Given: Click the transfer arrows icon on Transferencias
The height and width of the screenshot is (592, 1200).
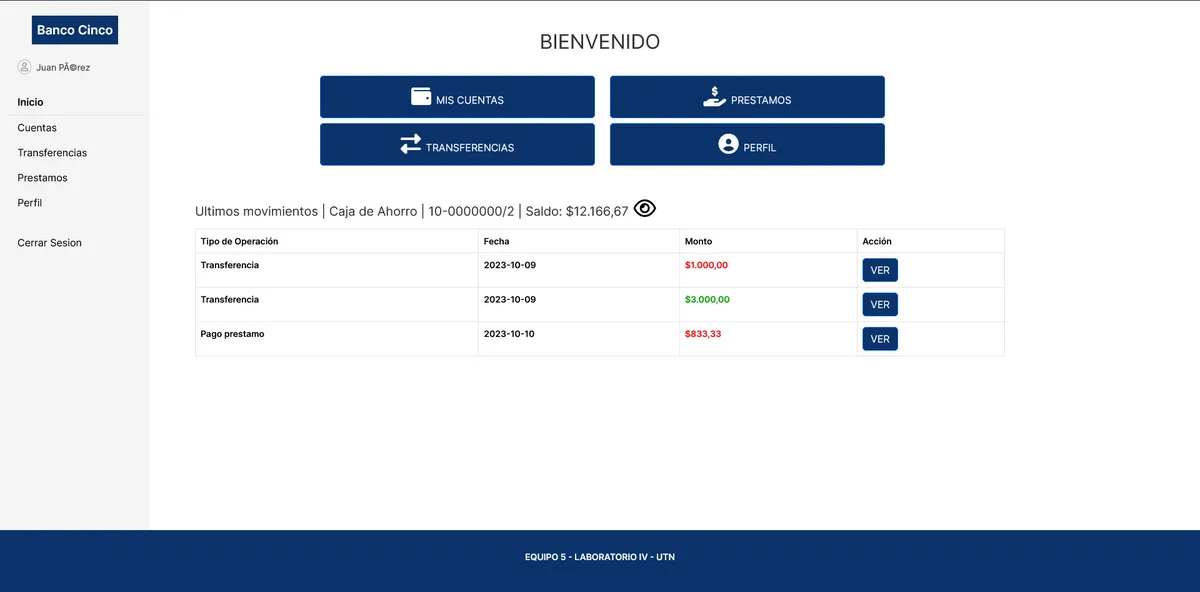Looking at the screenshot, I should pyautogui.click(x=410, y=144).
